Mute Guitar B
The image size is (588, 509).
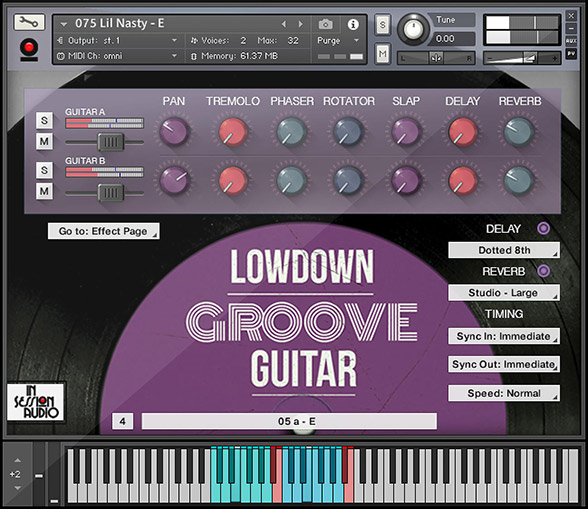pyautogui.click(x=44, y=191)
